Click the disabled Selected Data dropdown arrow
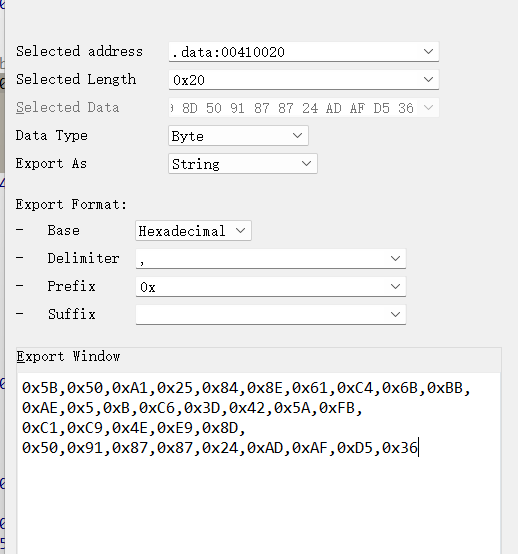Viewport: 518px width, 554px height. point(428,107)
